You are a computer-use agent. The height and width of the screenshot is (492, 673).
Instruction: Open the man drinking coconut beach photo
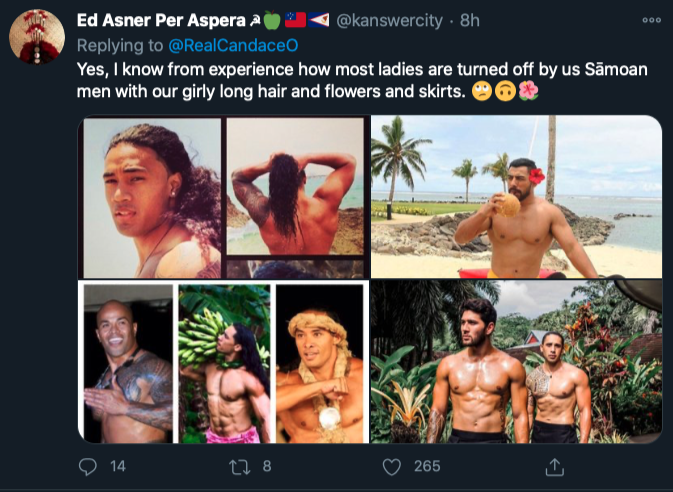coord(516,197)
